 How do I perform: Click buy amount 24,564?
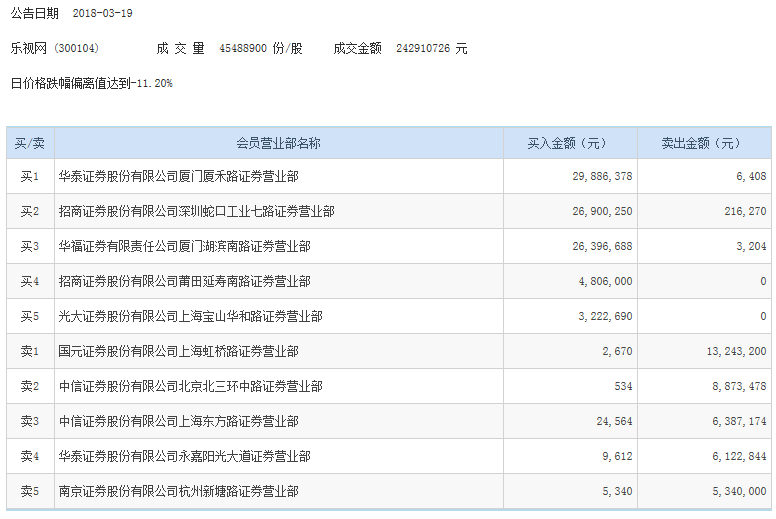[x=614, y=422]
